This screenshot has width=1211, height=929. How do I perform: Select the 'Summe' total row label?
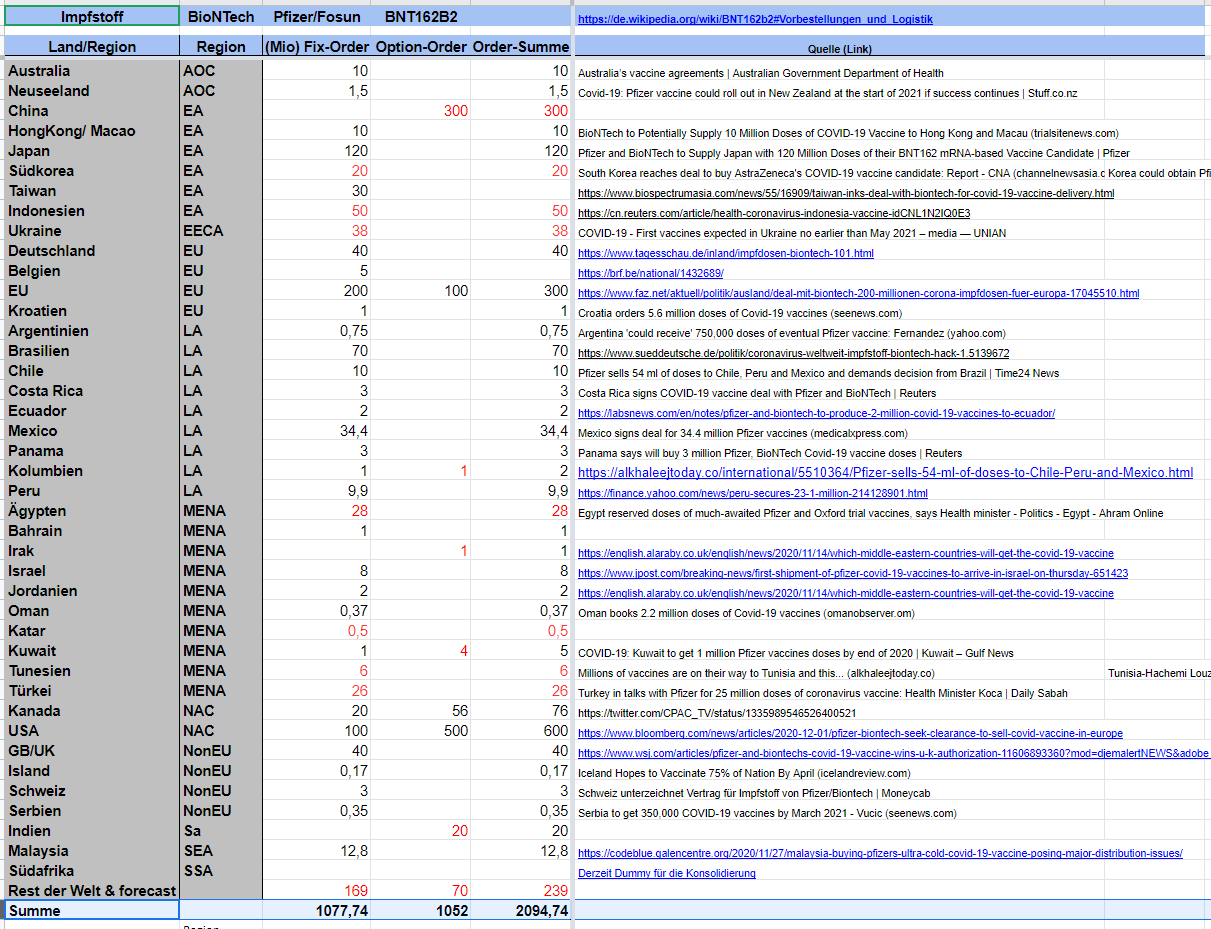(92, 911)
